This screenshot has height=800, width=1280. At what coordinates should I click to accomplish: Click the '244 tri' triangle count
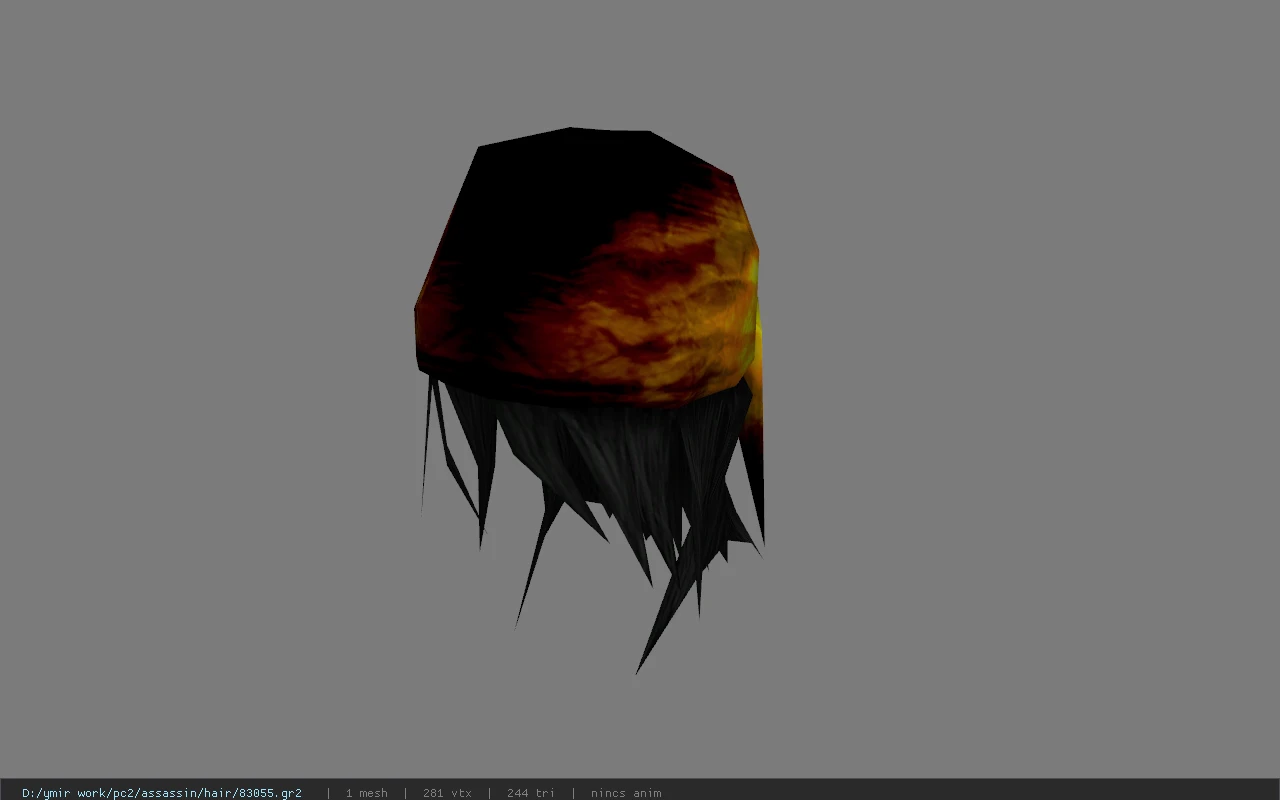[530, 793]
